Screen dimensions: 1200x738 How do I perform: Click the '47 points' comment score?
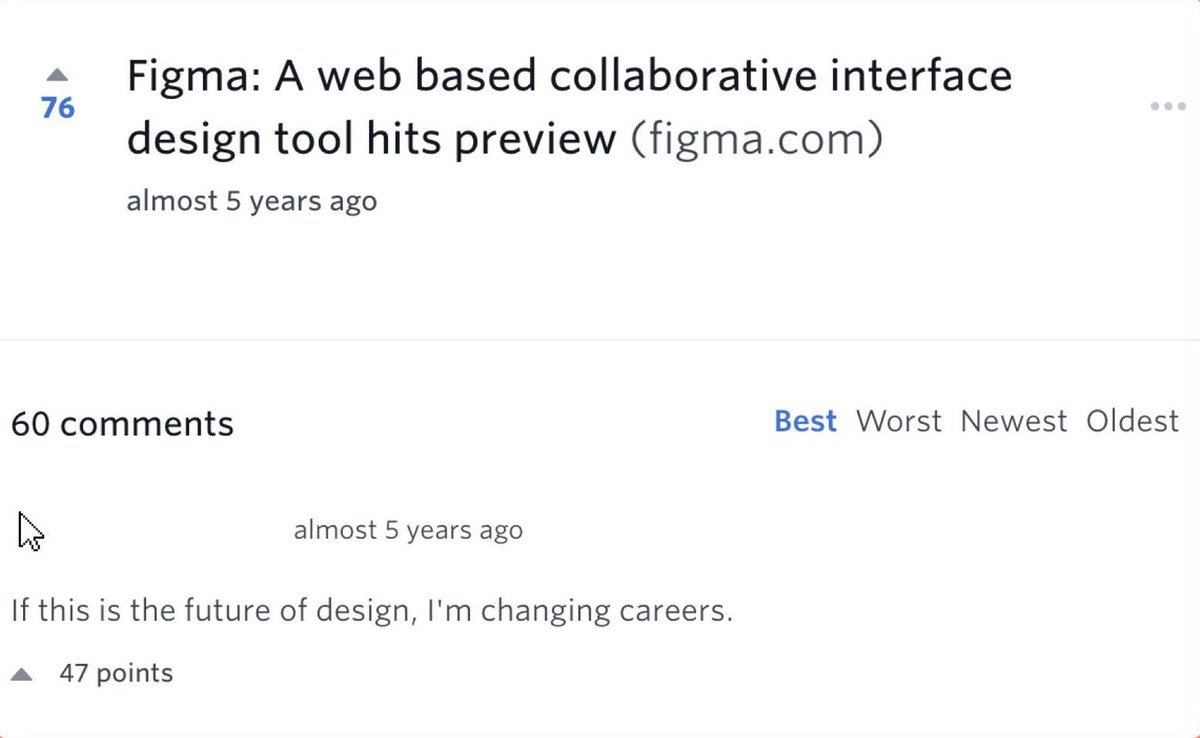point(116,674)
